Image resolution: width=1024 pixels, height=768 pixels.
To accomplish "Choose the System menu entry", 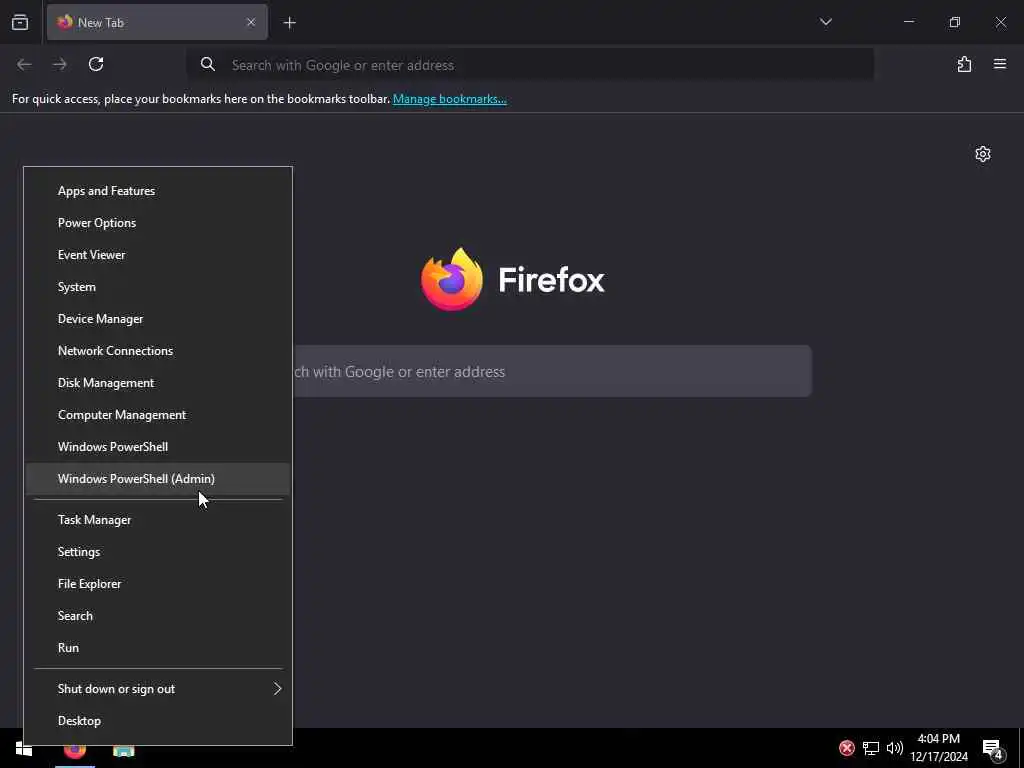I will point(157,287).
